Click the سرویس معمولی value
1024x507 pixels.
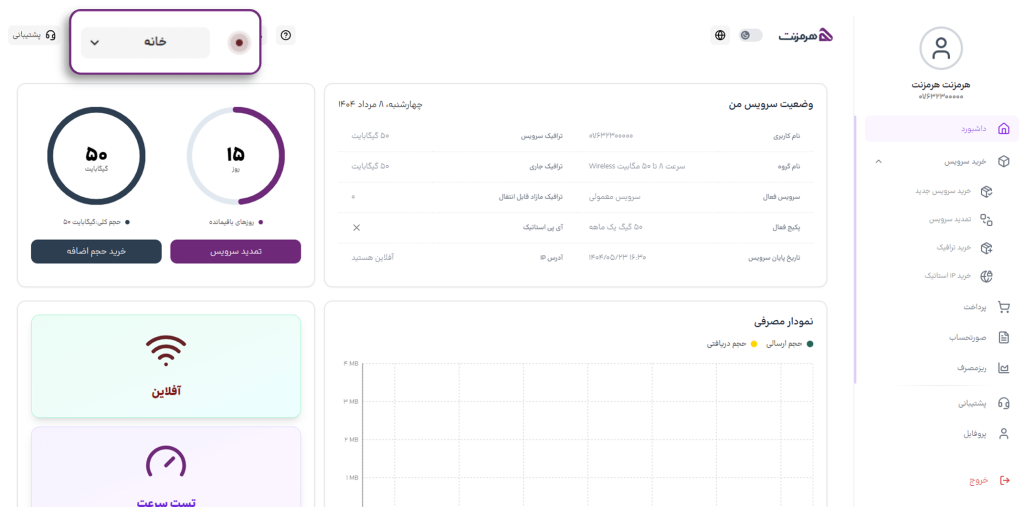coord(615,197)
